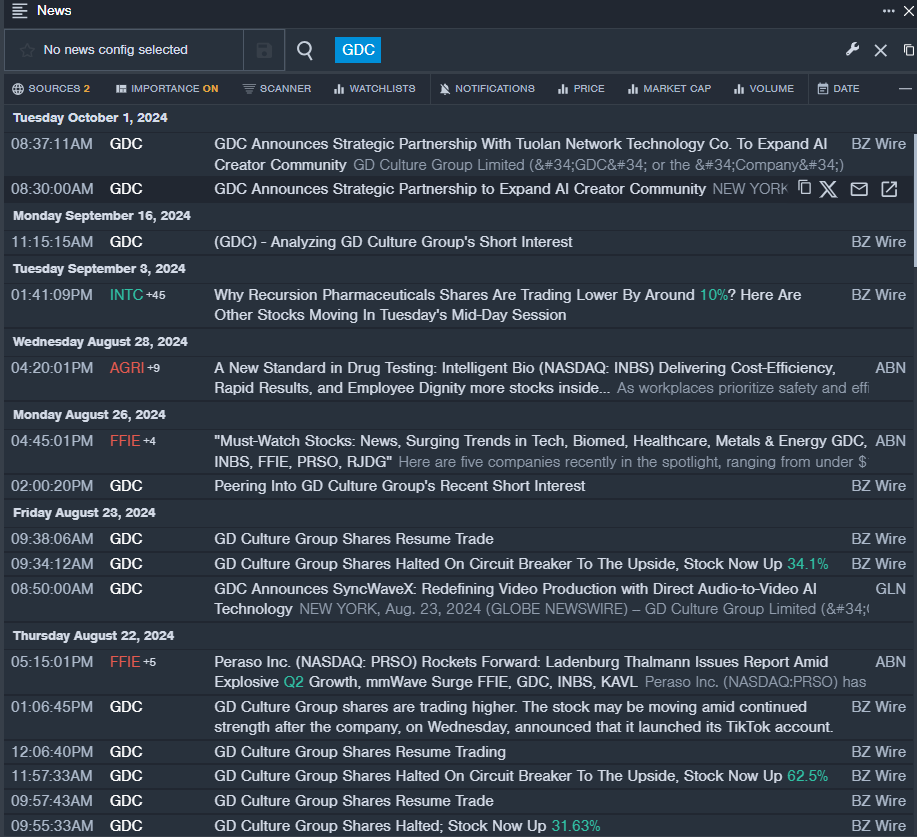Image resolution: width=917 pixels, height=837 pixels.
Task: Toggle the Notifications filter
Action: pos(487,89)
